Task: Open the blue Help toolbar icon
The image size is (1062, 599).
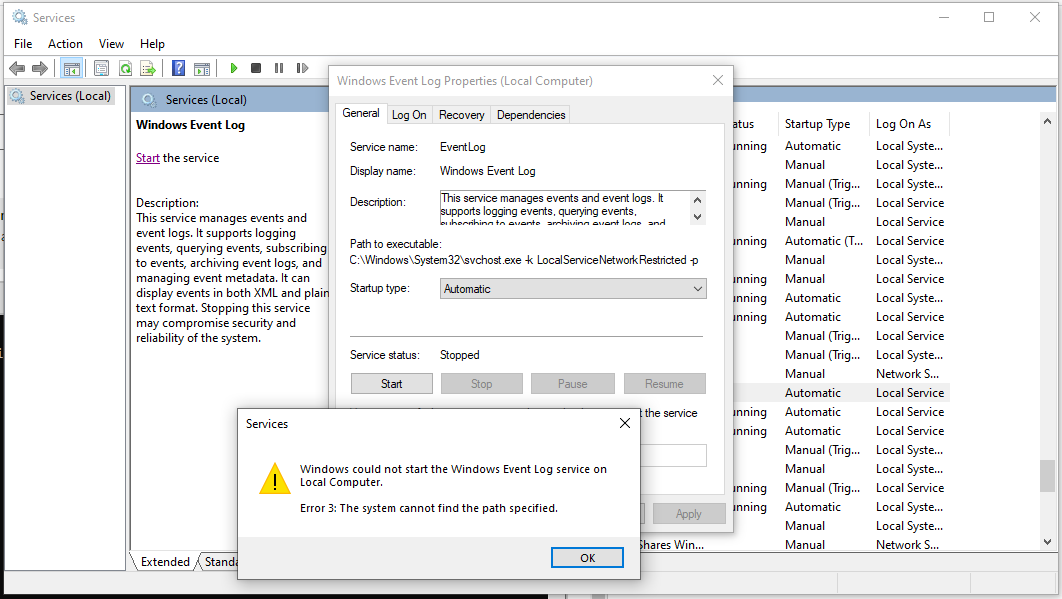Action: tap(178, 68)
